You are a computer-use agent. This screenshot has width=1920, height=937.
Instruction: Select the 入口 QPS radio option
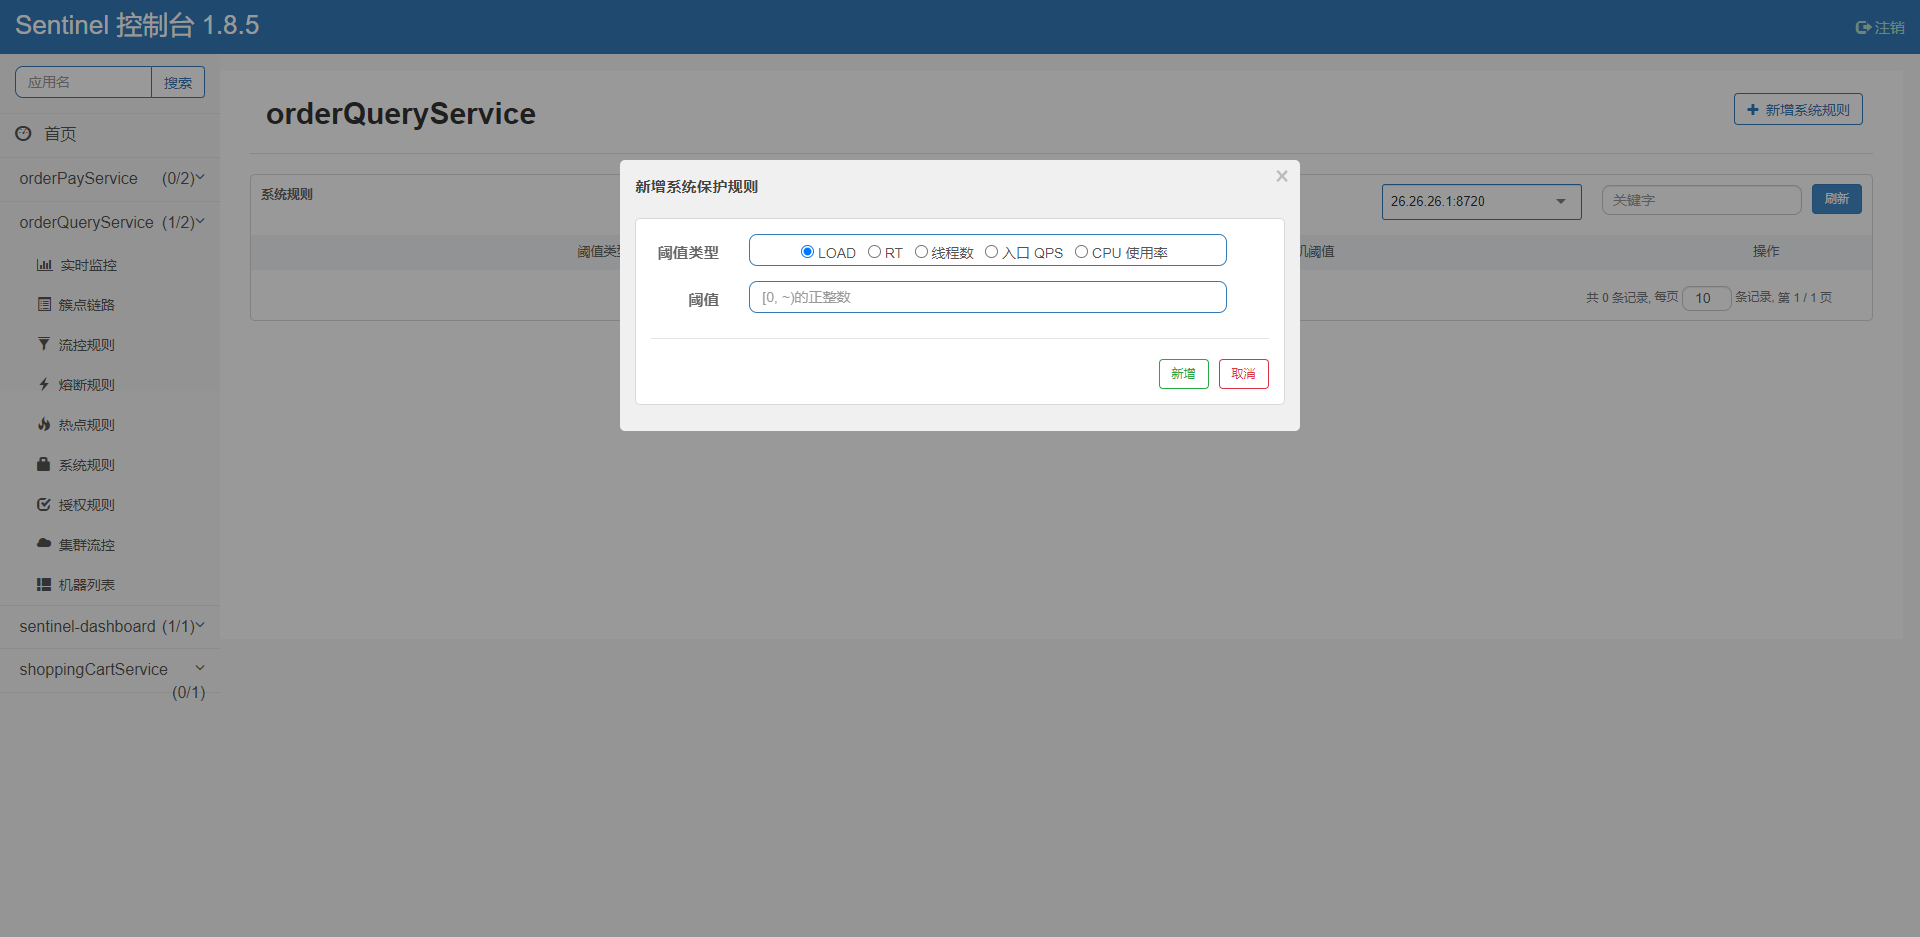pos(991,252)
